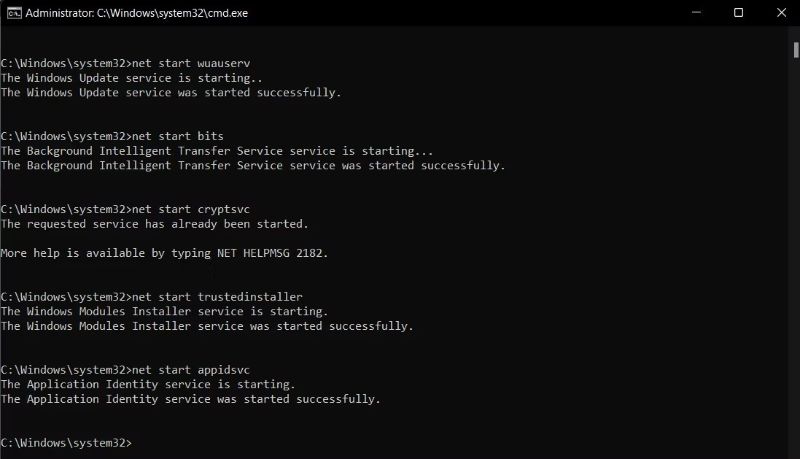
Task: Click 'Windows Modules Installer service was started successfully' line
Action: pyautogui.click(x=207, y=326)
